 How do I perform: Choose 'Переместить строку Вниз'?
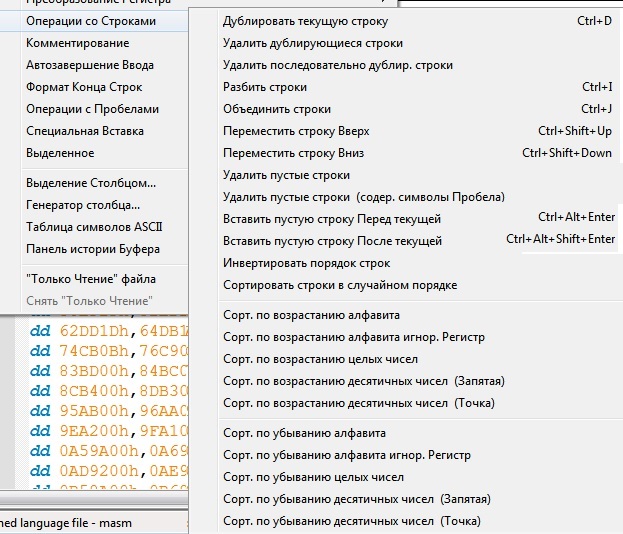[293, 153]
